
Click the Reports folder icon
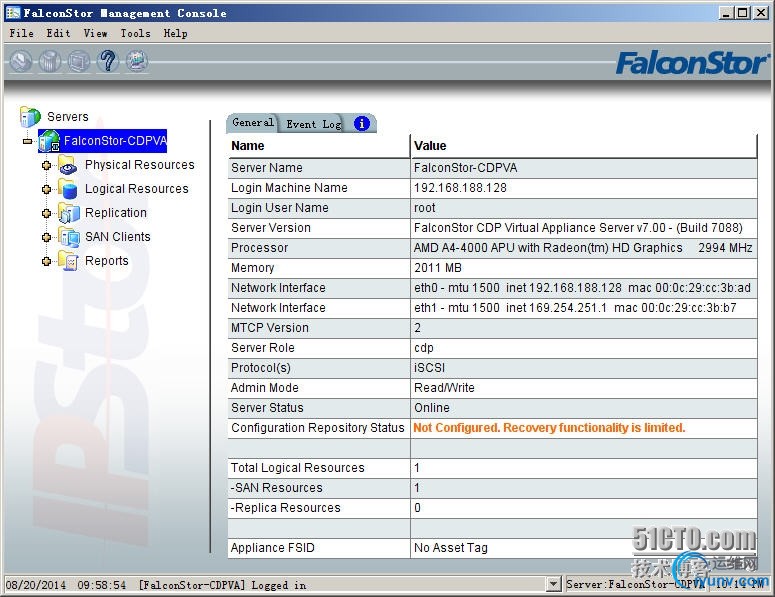coord(68,260)
